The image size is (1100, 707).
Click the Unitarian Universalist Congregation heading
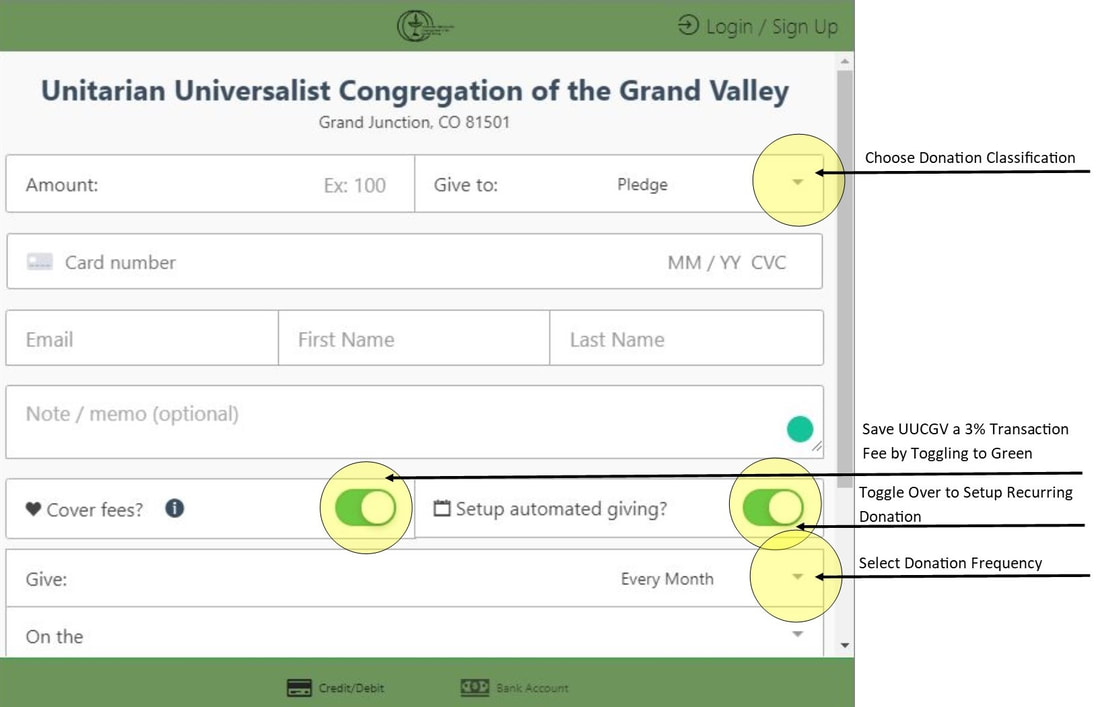pos(415,91)
